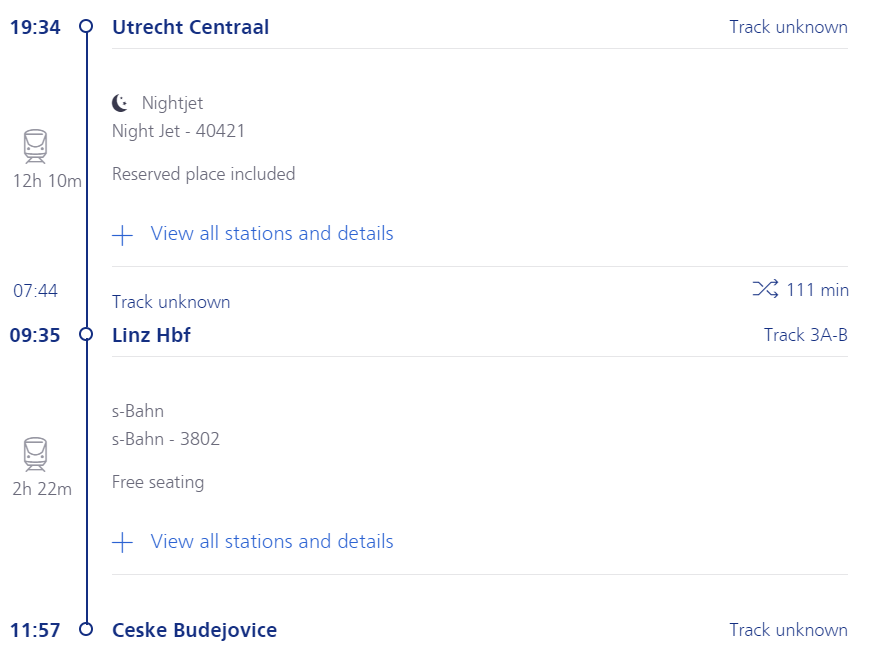Click the 19:34 departure time
872x653 pixels.
[x=35, y=27]
